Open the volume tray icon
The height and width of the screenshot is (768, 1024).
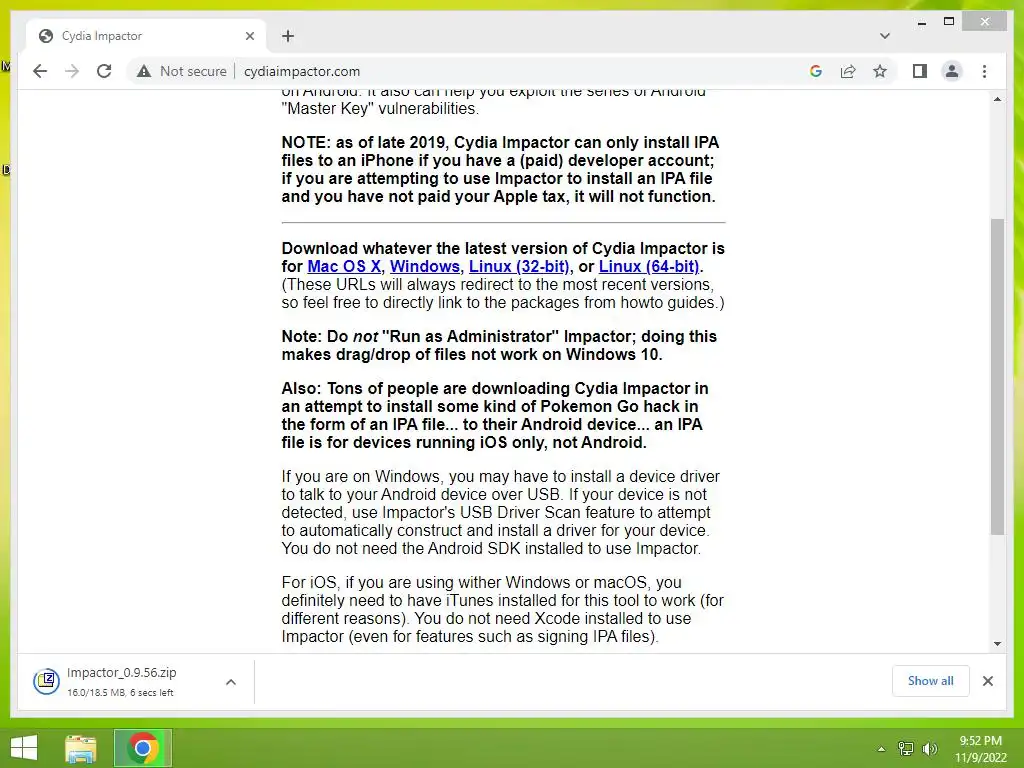[x=929, y=749]
